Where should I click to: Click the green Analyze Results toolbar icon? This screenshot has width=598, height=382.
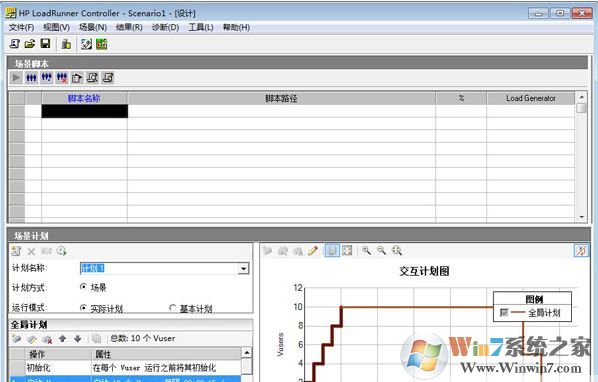point(101,44)
